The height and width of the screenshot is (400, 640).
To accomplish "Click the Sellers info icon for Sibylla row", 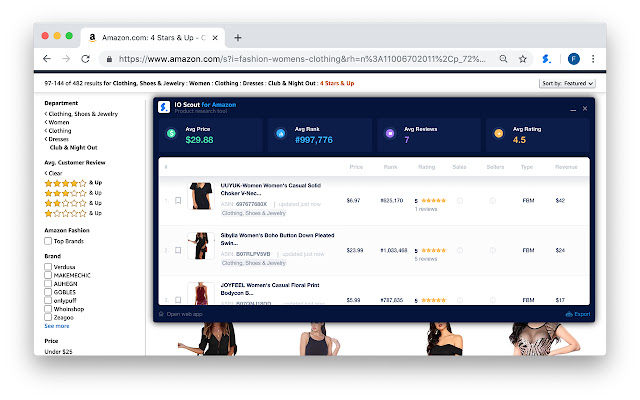I will (x=493, y=250).
